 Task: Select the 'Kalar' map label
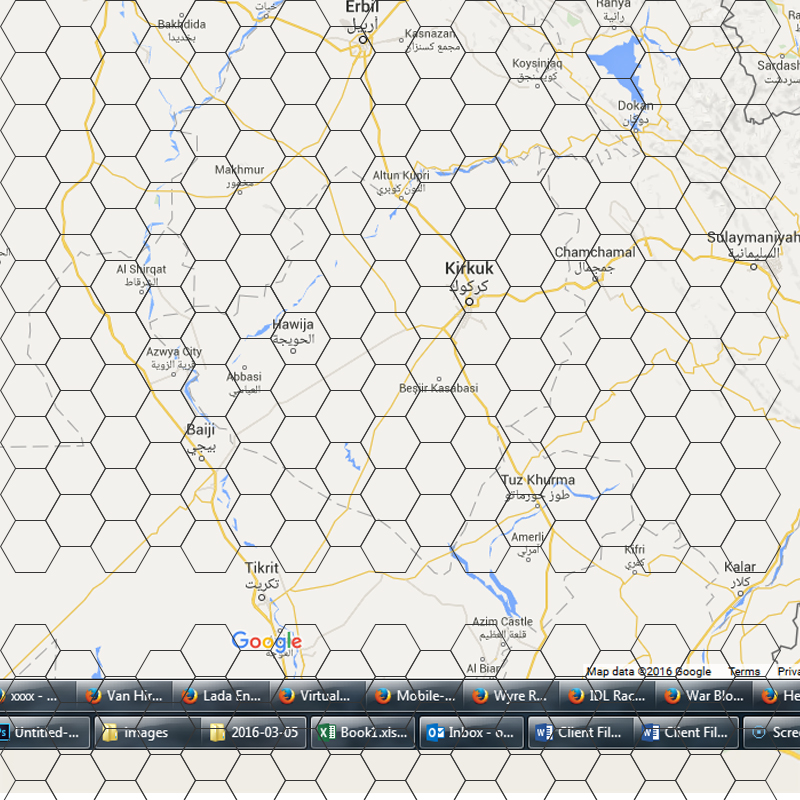(x=740, y=567)
